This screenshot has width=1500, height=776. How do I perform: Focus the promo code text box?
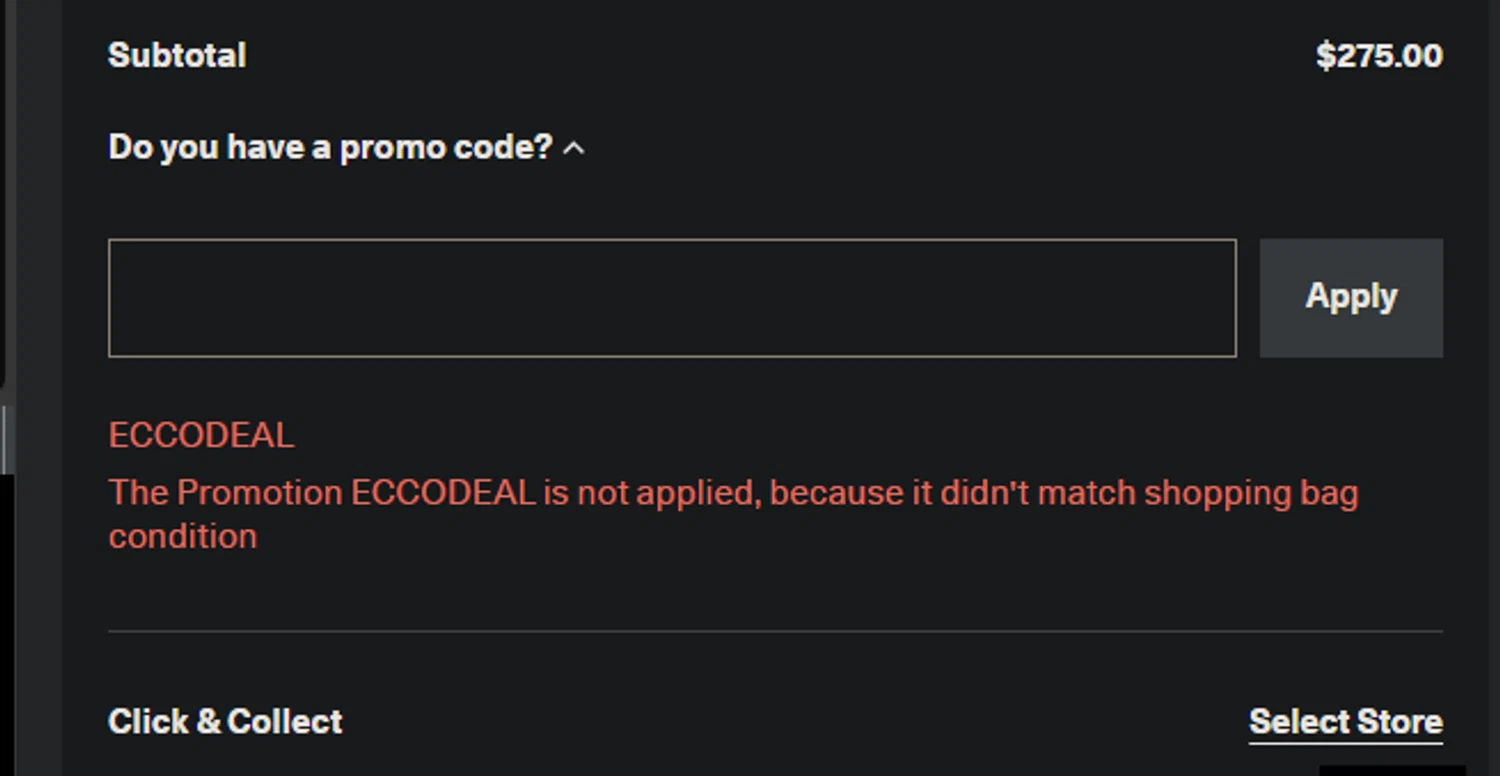click(x=671, y=298)
